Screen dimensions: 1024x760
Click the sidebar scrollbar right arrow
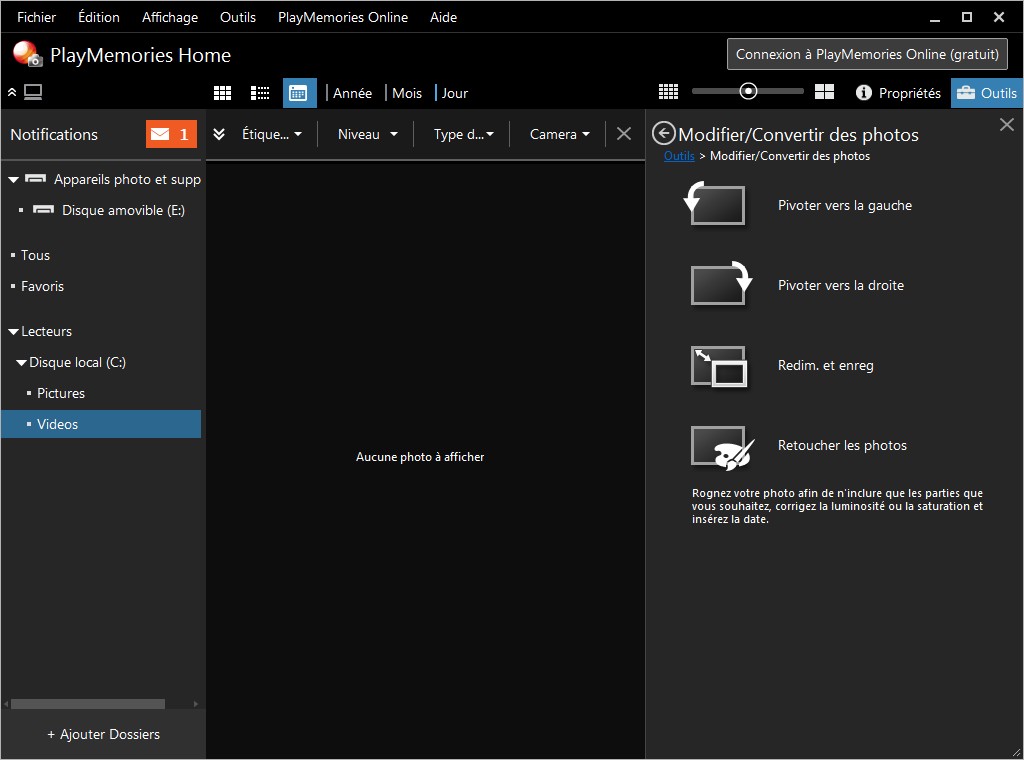[195, 704]
